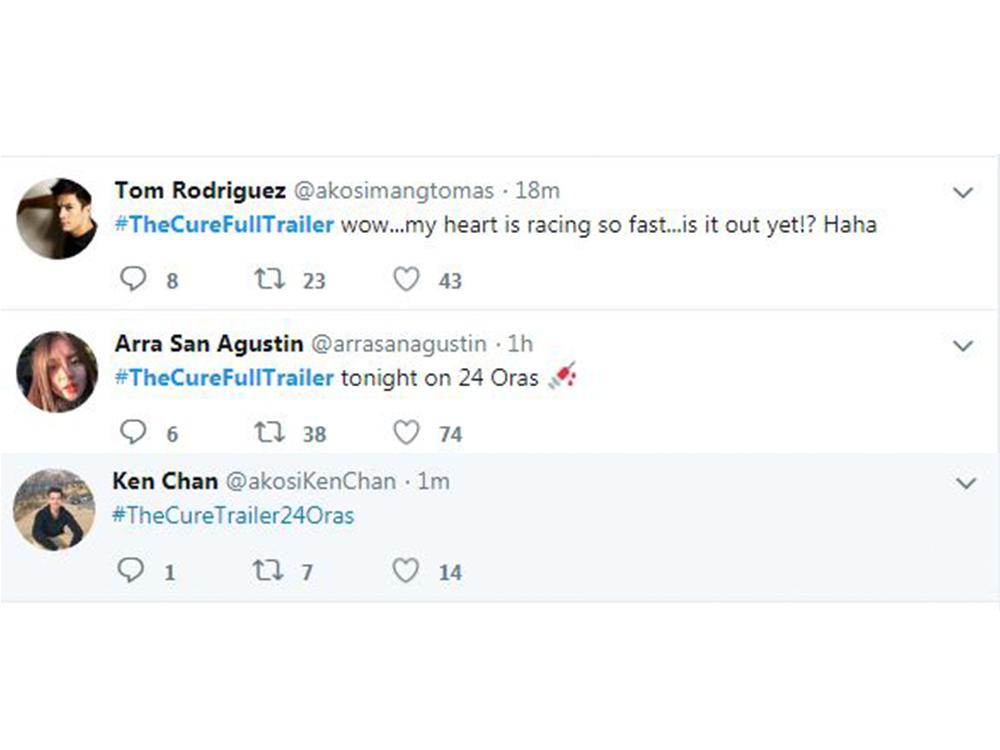Viewport: 1000px width, 750px height.
Task: Click Tom Rodriguez's profile picture
Action: pos(57,218)
